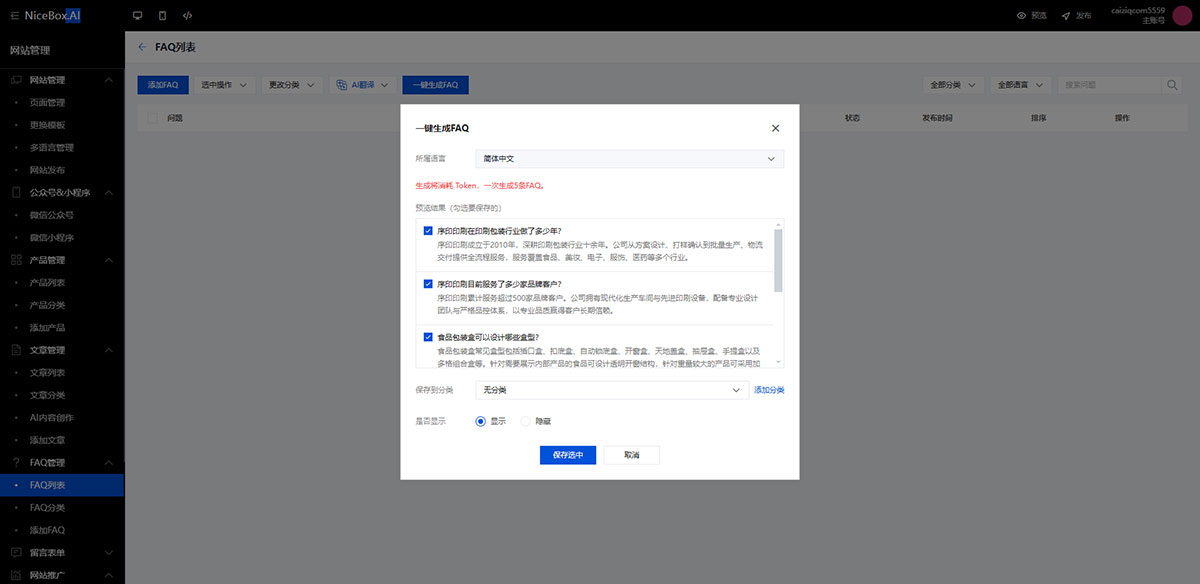This screenshot has width=1200, height=584.
Task: Click the search magnifier icon
Action: 1172,85
